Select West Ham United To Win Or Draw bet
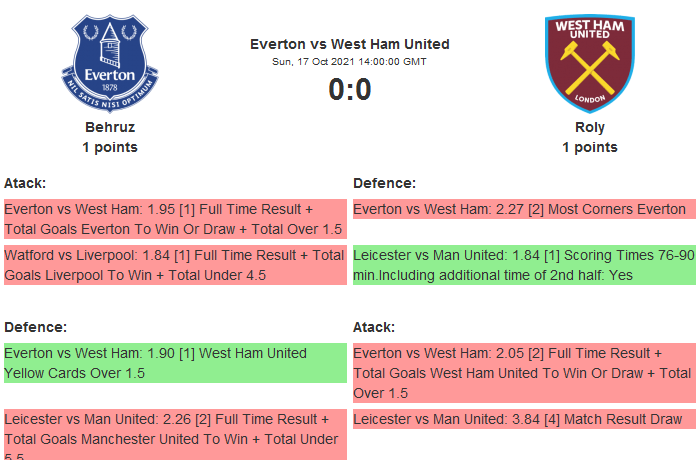Screen dimensions: 700x460 point(521,373)
